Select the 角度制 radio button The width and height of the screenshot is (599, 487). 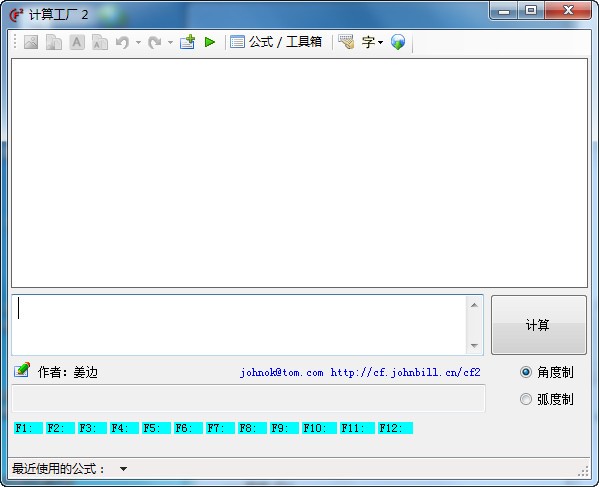click(526, 372)
